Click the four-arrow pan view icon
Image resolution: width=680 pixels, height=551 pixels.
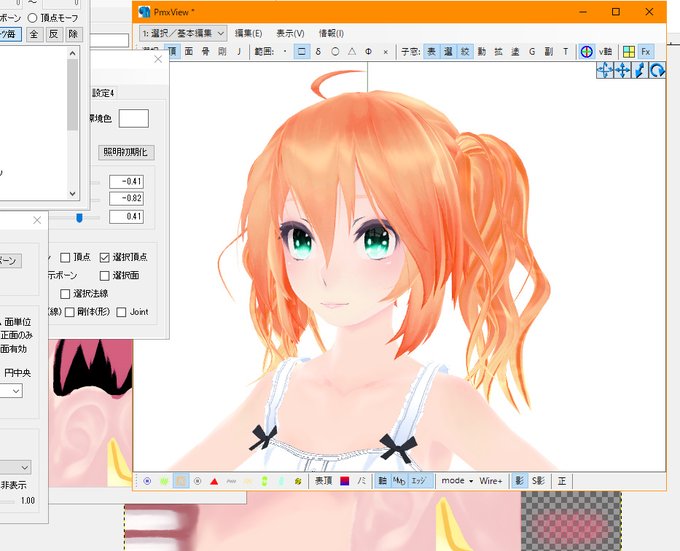622,70
